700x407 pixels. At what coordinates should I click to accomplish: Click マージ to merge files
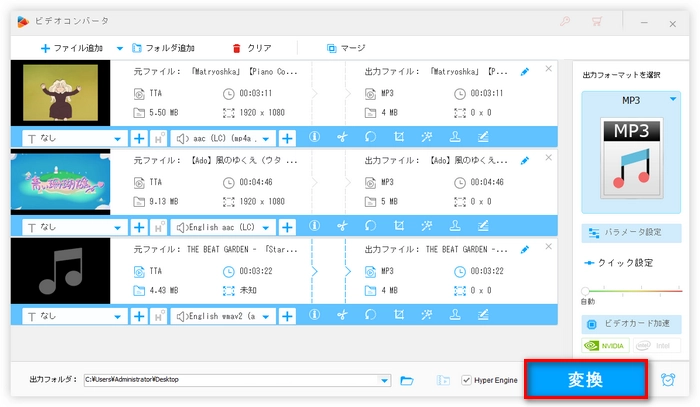pyautogui.click(x=346, y=48)
